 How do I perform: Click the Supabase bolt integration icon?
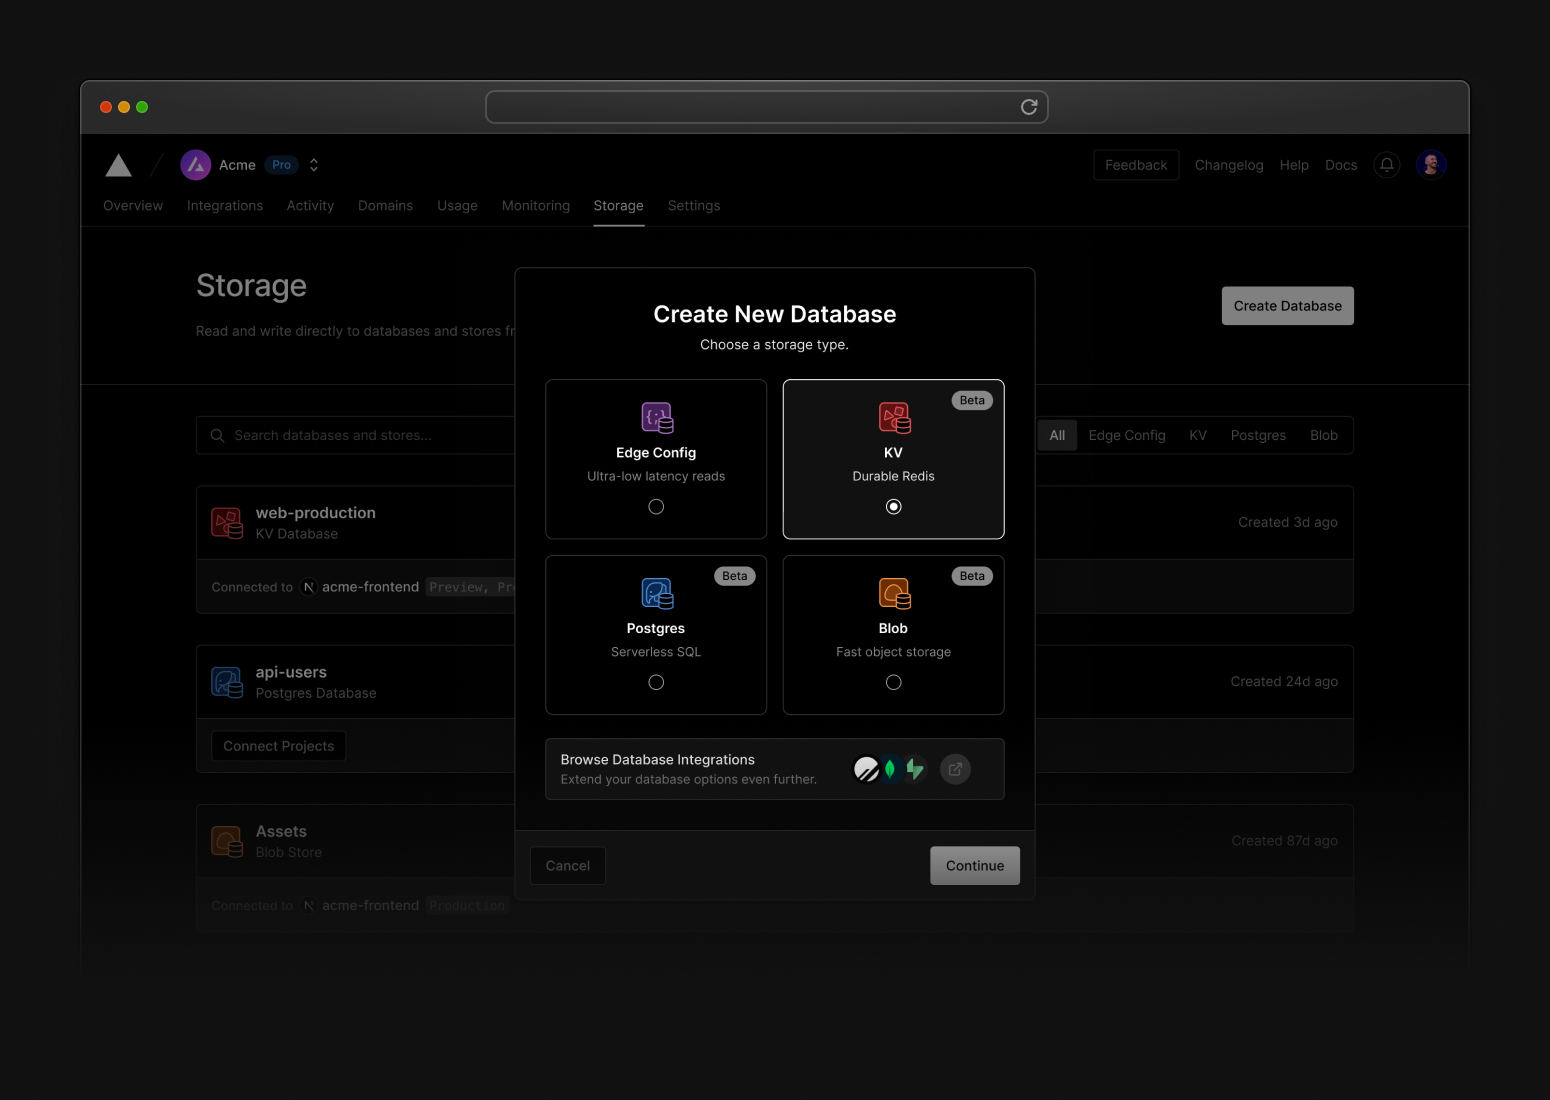coord(915,769)
